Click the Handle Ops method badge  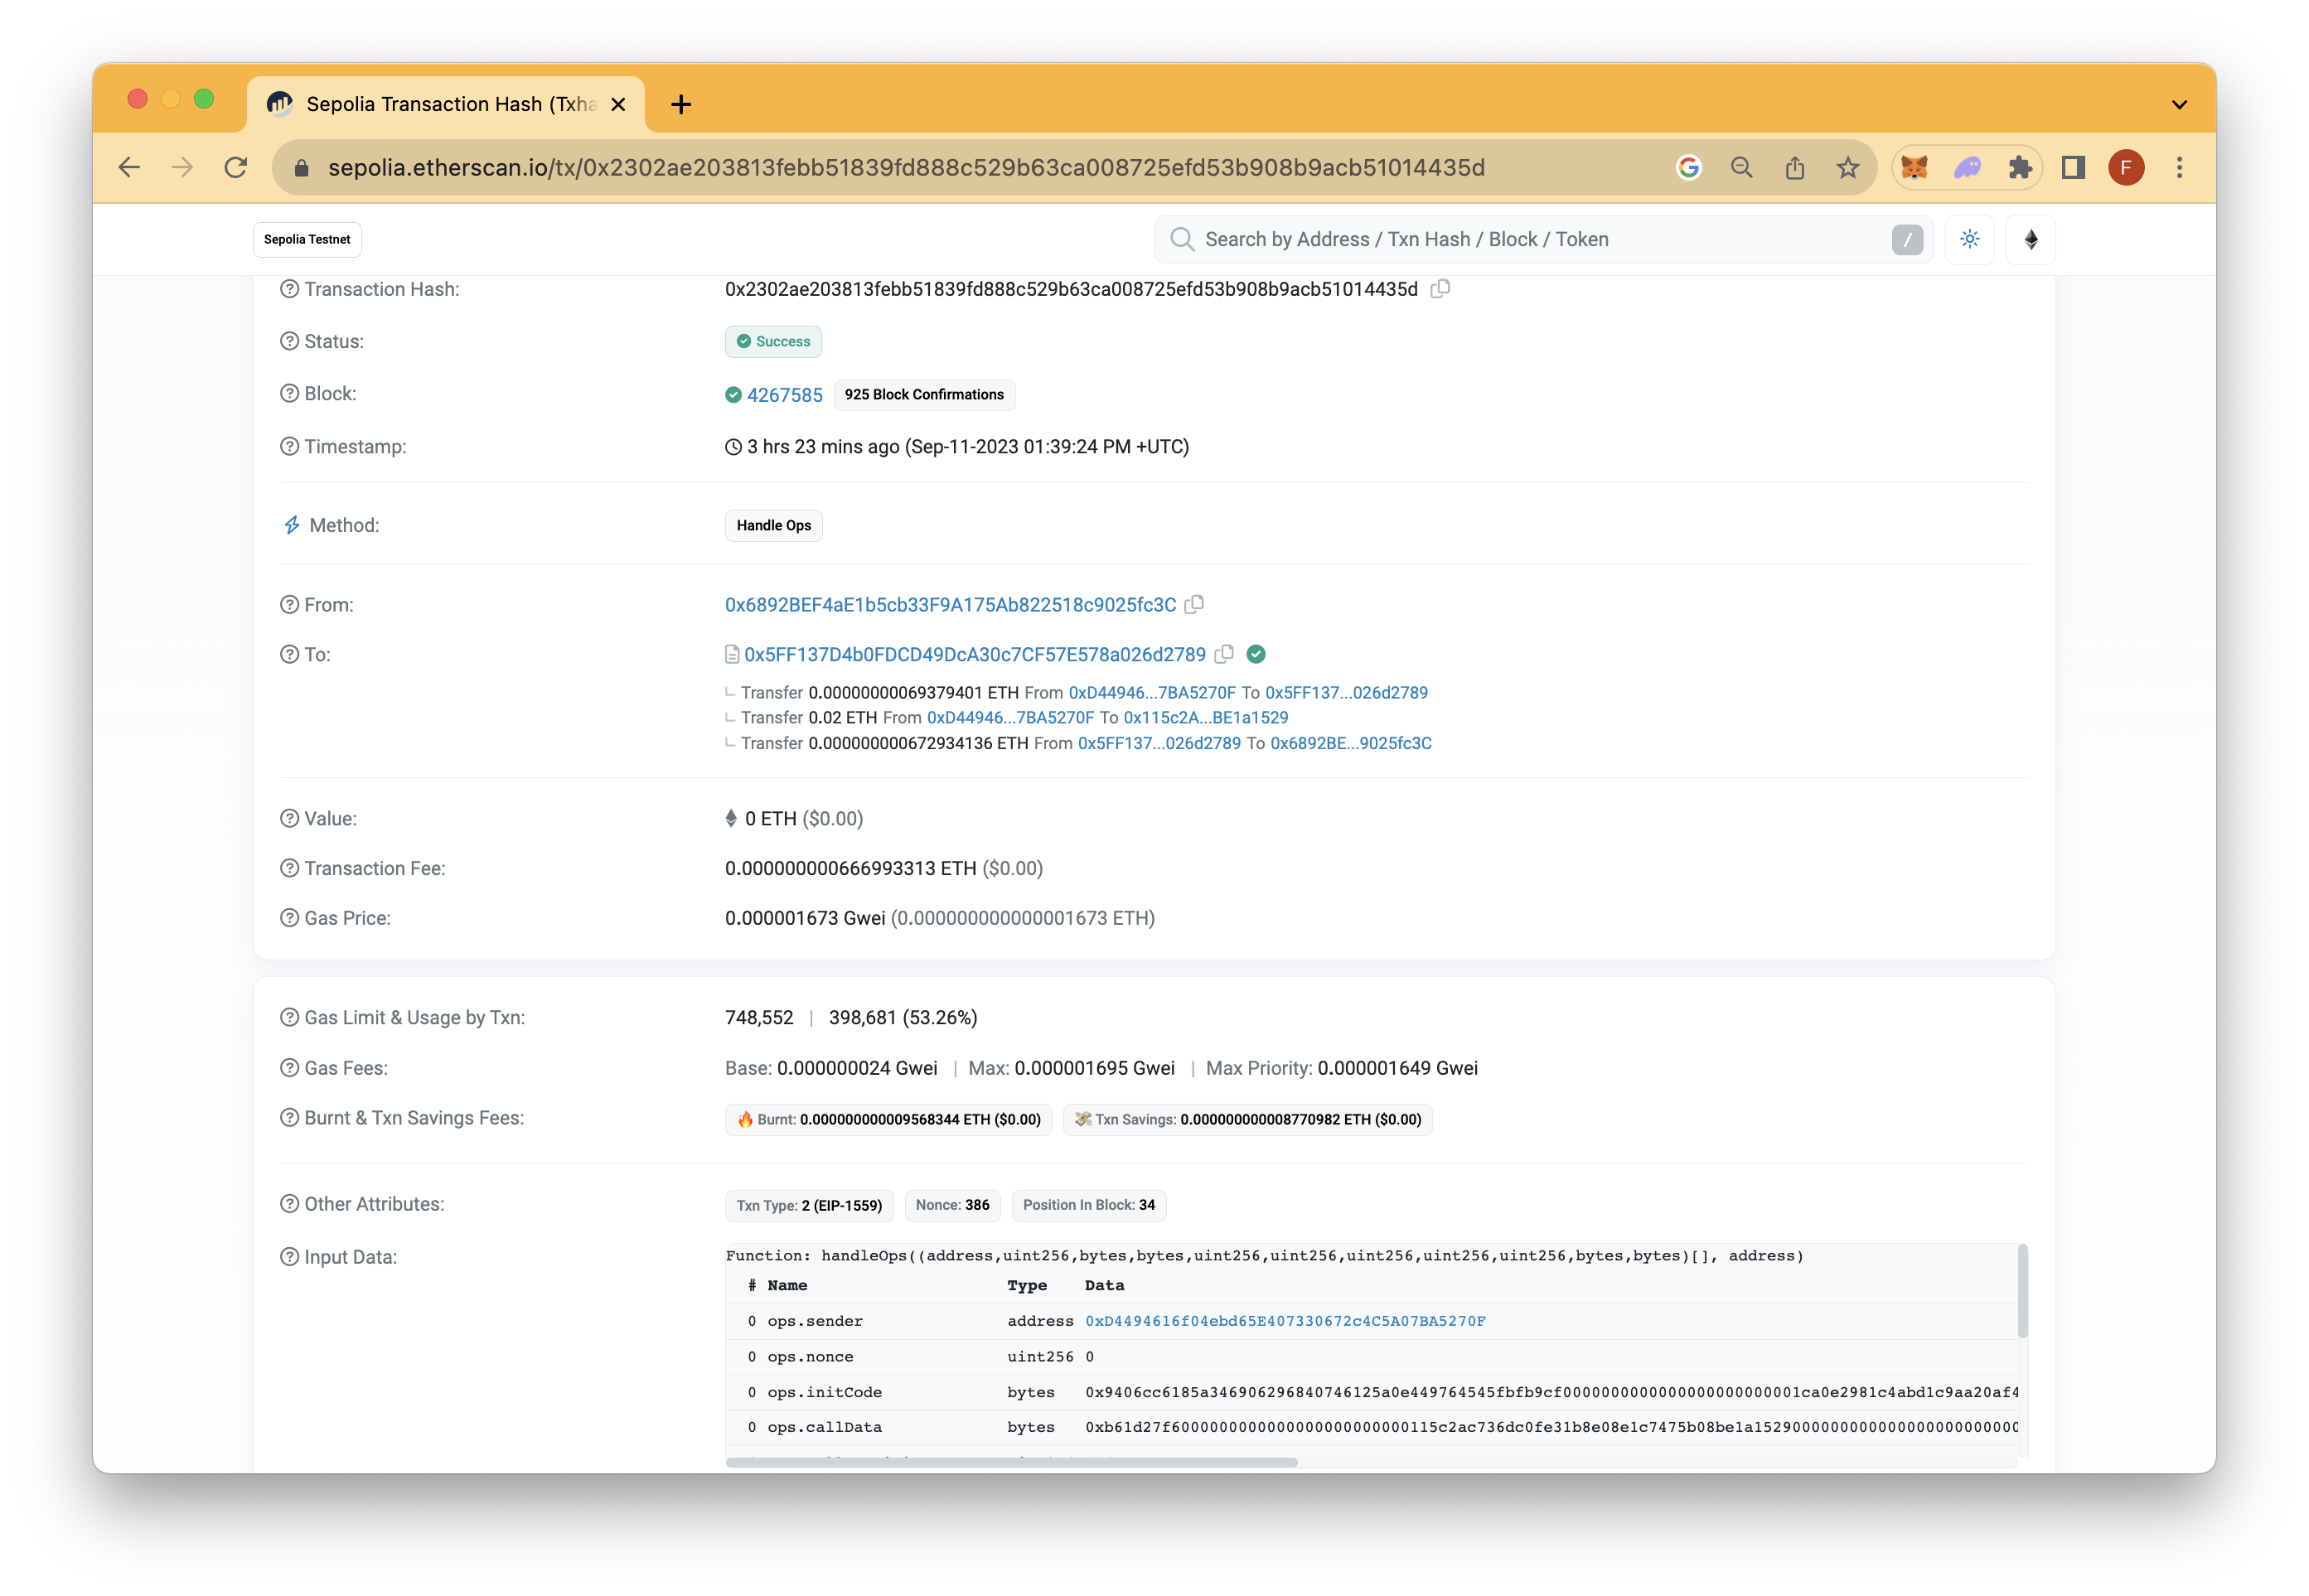[773, 525]
